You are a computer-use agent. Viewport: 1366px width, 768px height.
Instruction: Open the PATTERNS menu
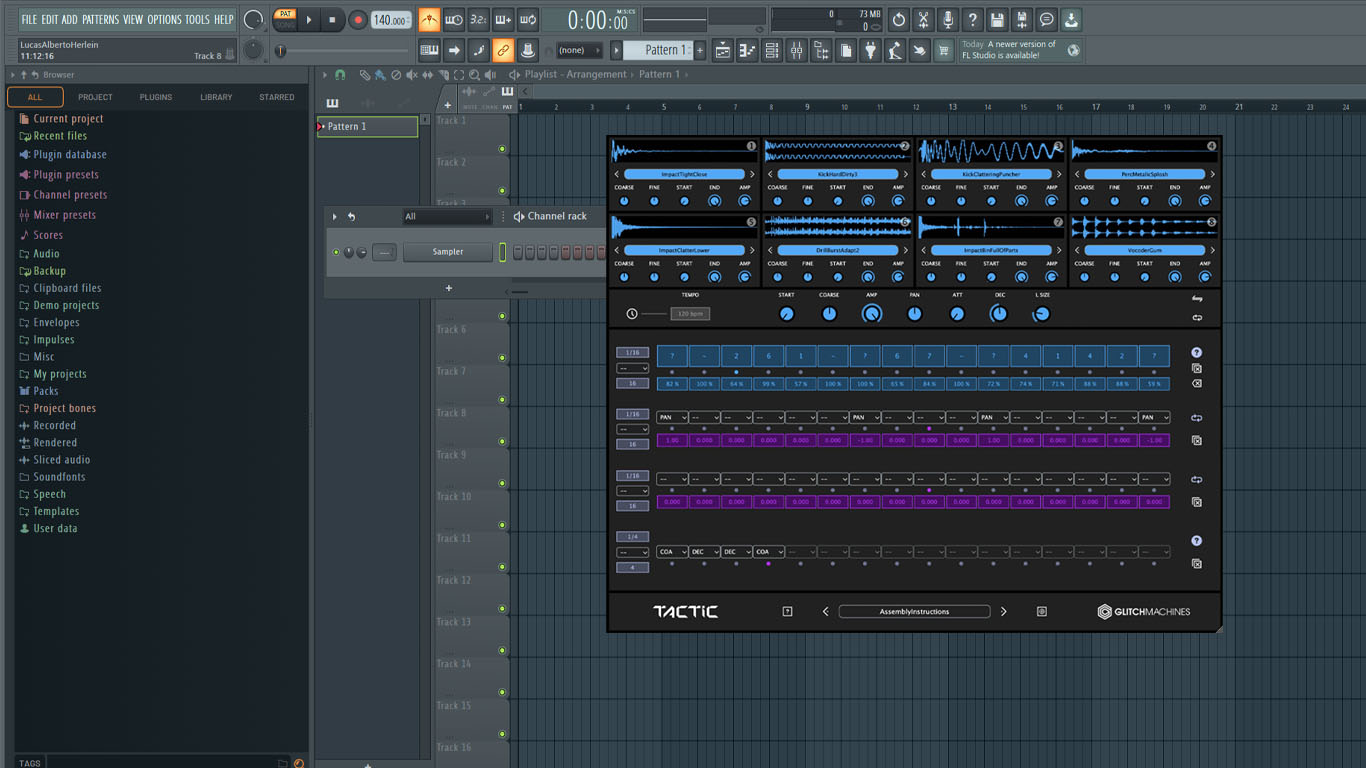(x=100, y=19)
